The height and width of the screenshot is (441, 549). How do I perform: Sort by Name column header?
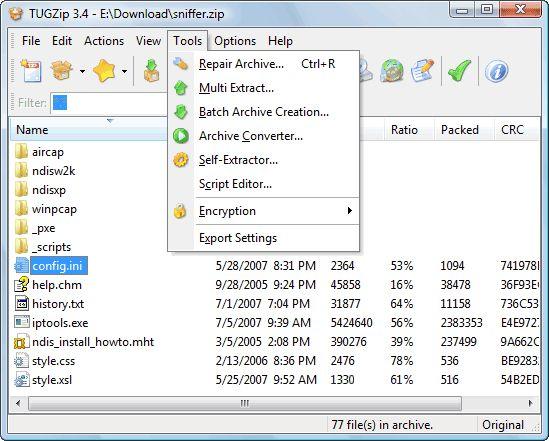(89, 130)
